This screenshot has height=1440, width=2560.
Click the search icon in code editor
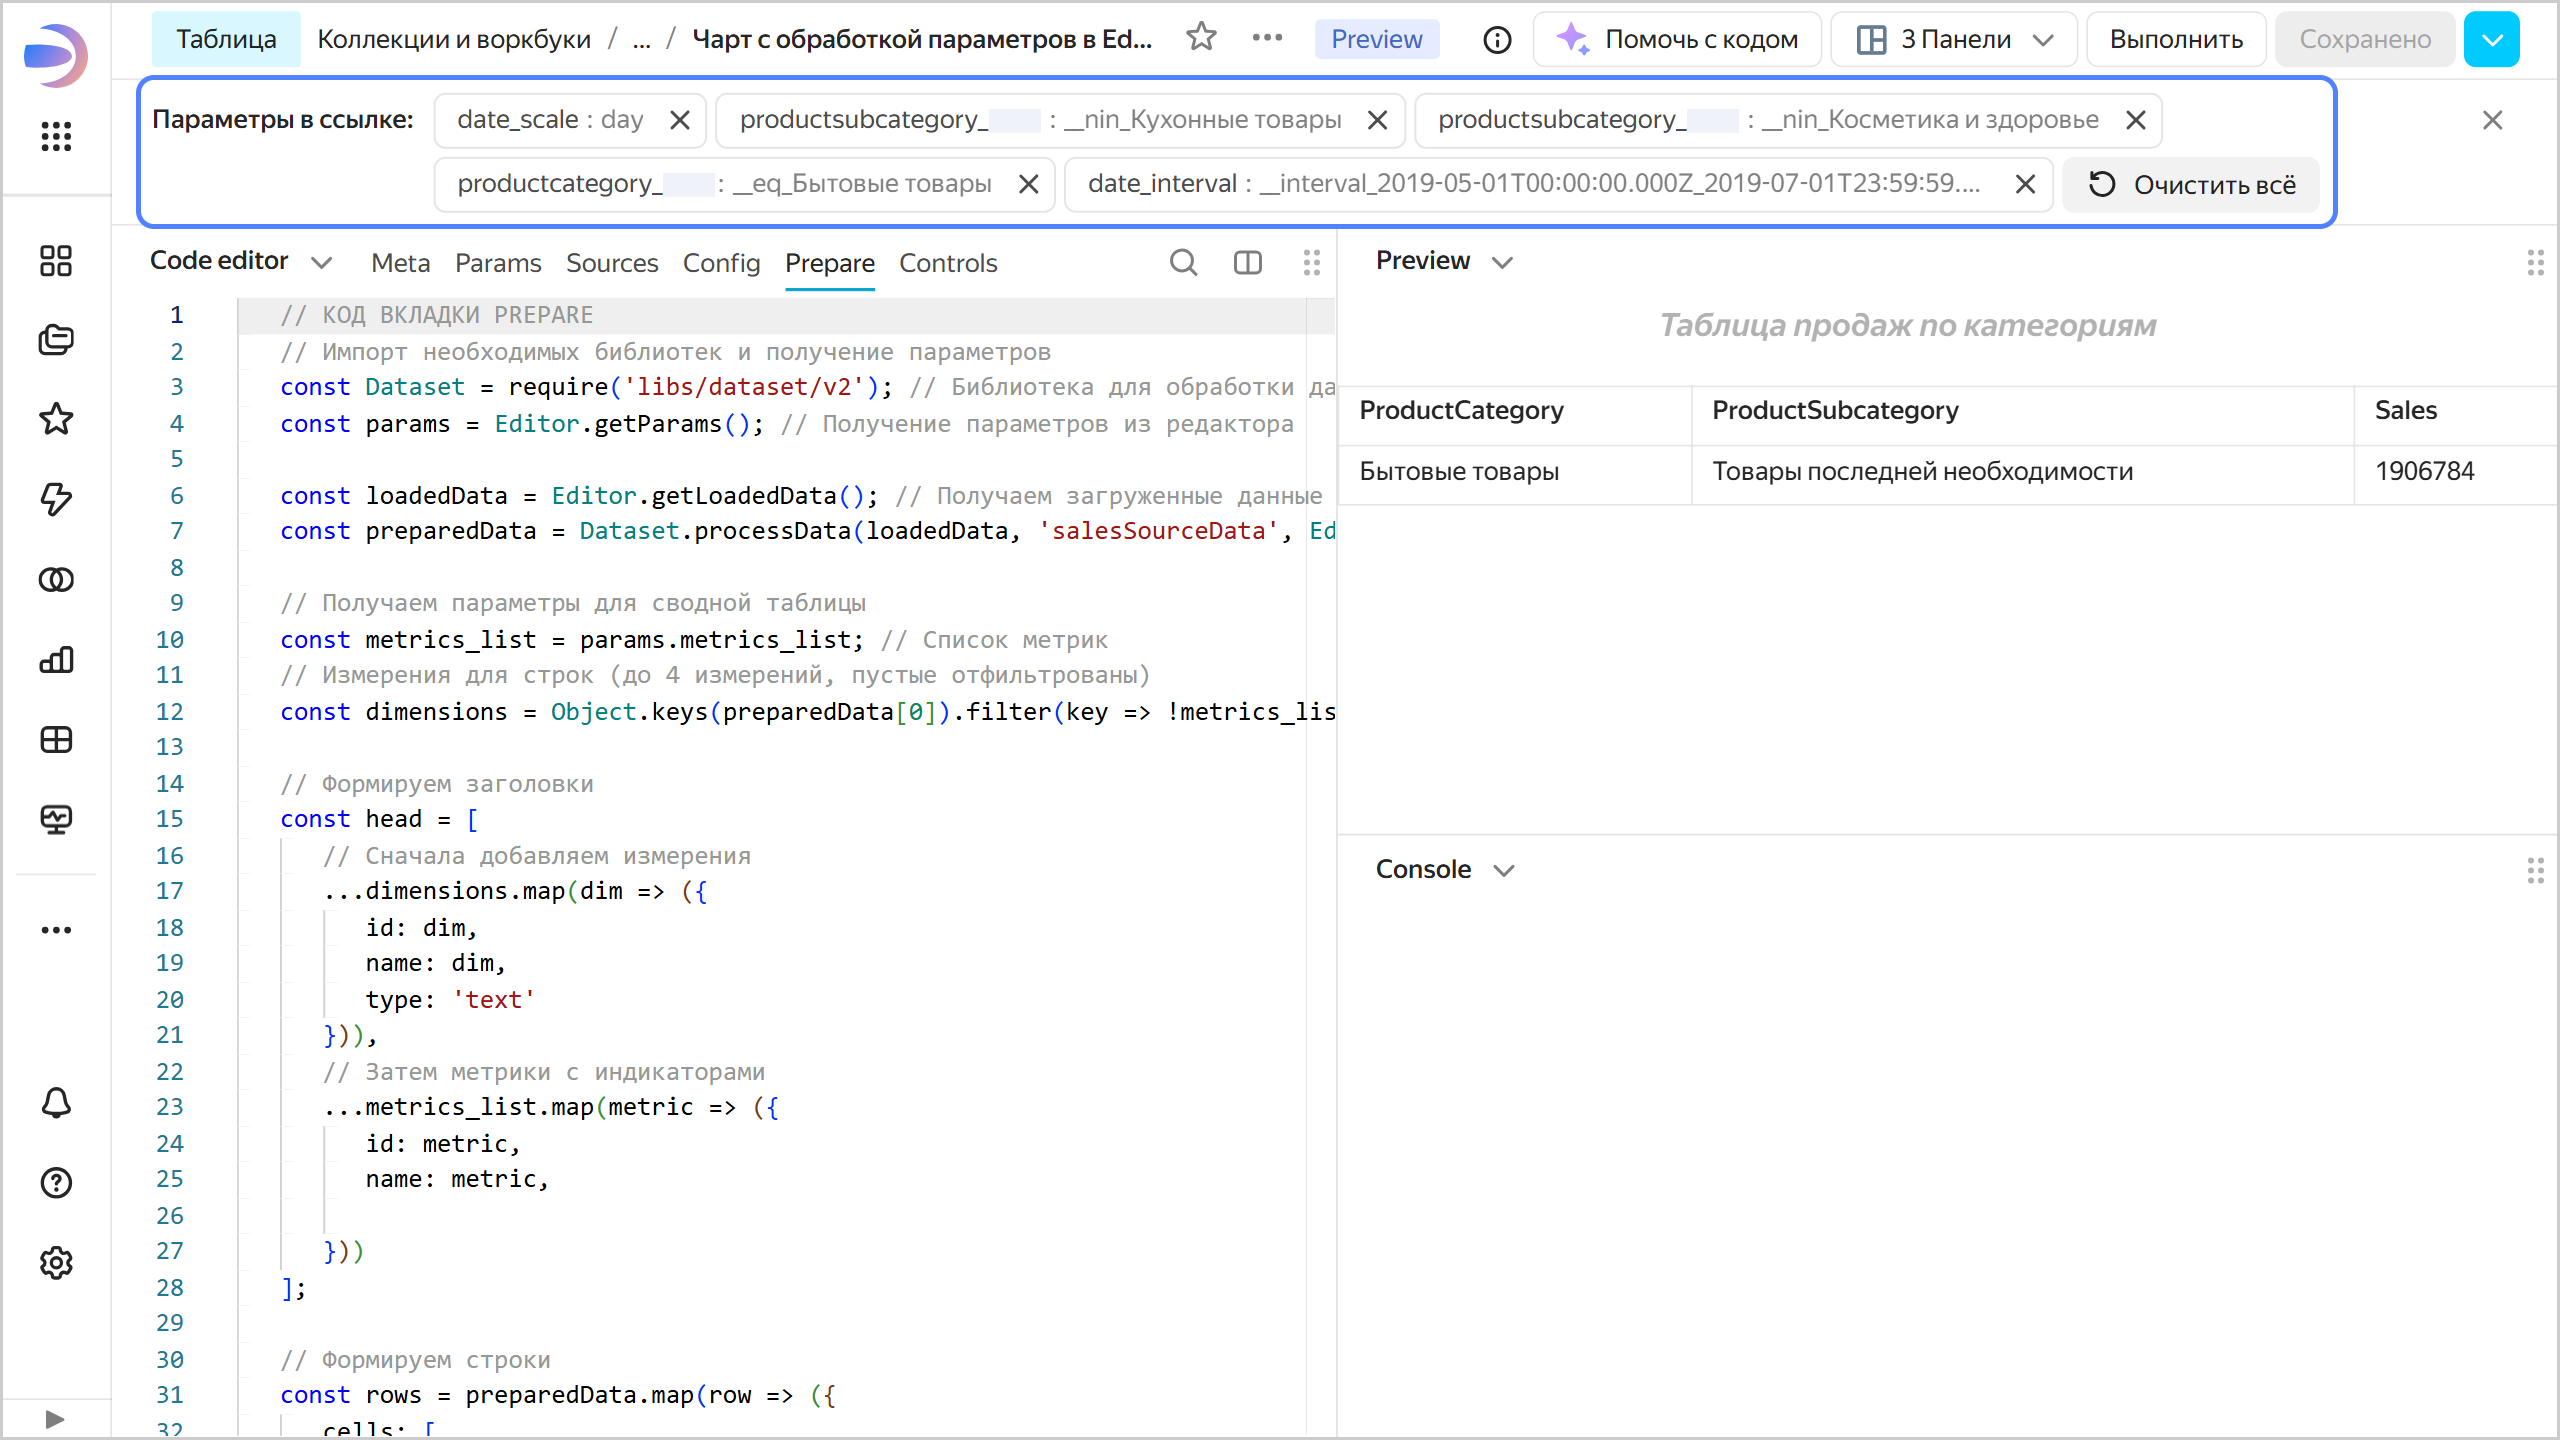click(1183, 263)
